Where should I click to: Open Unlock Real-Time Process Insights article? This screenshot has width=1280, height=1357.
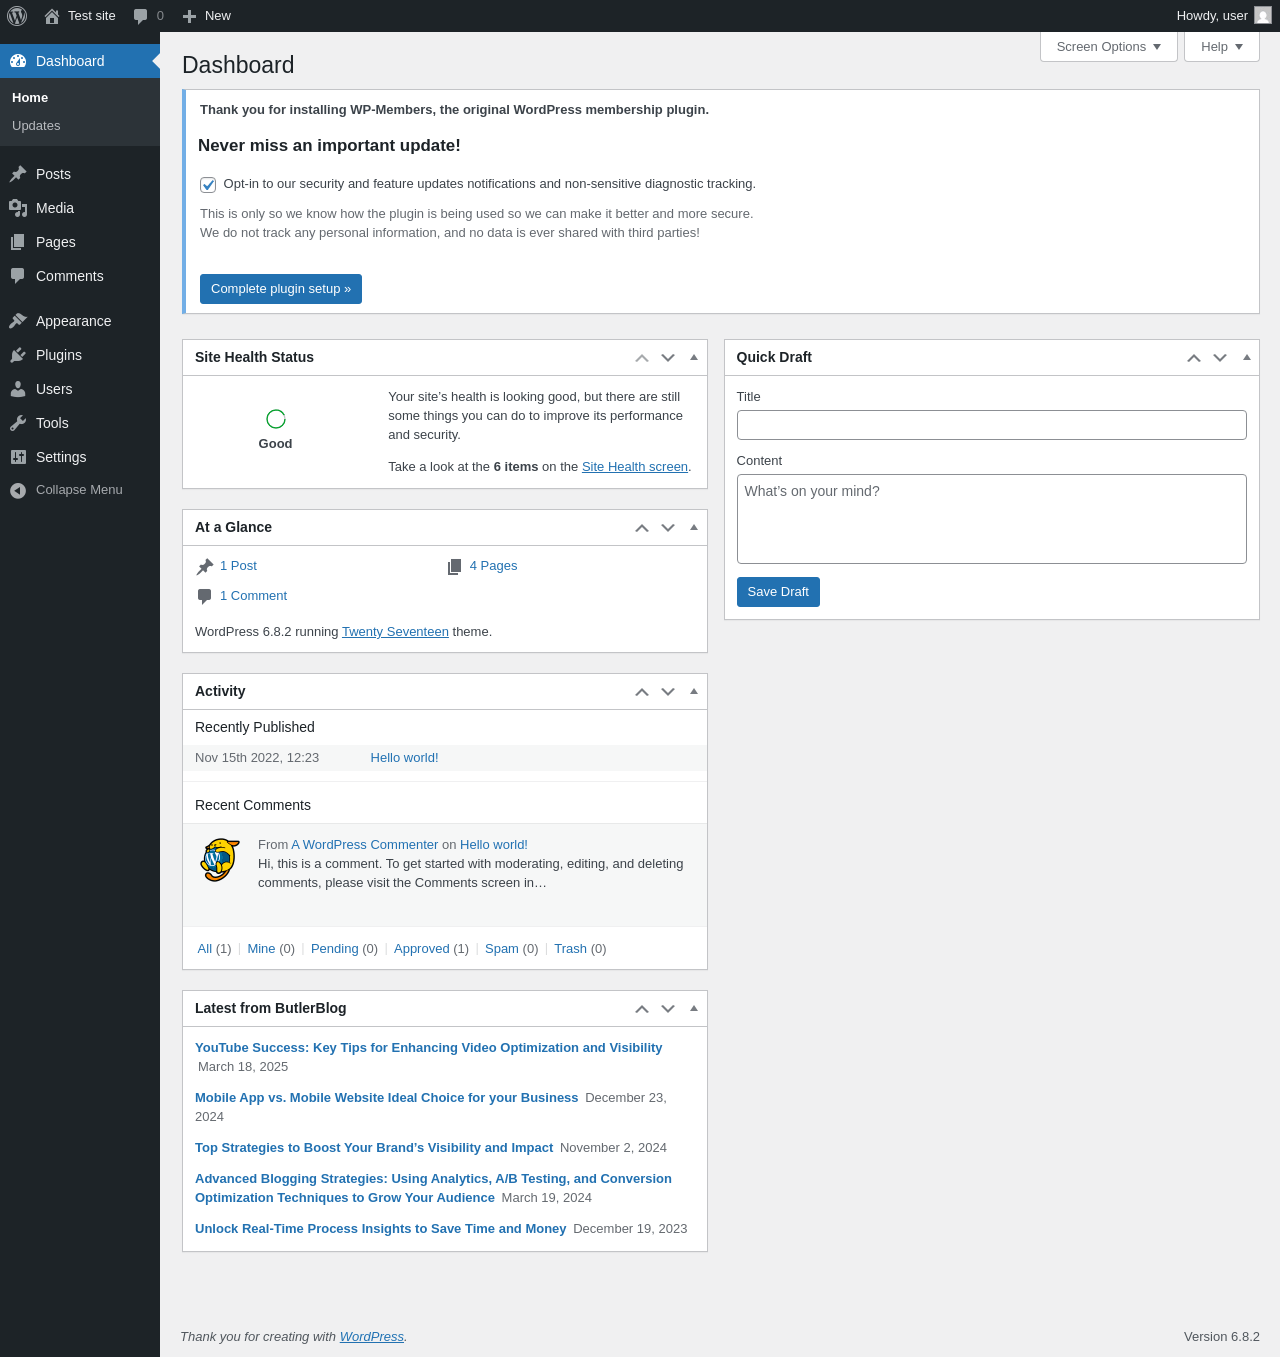[380, 1229]
